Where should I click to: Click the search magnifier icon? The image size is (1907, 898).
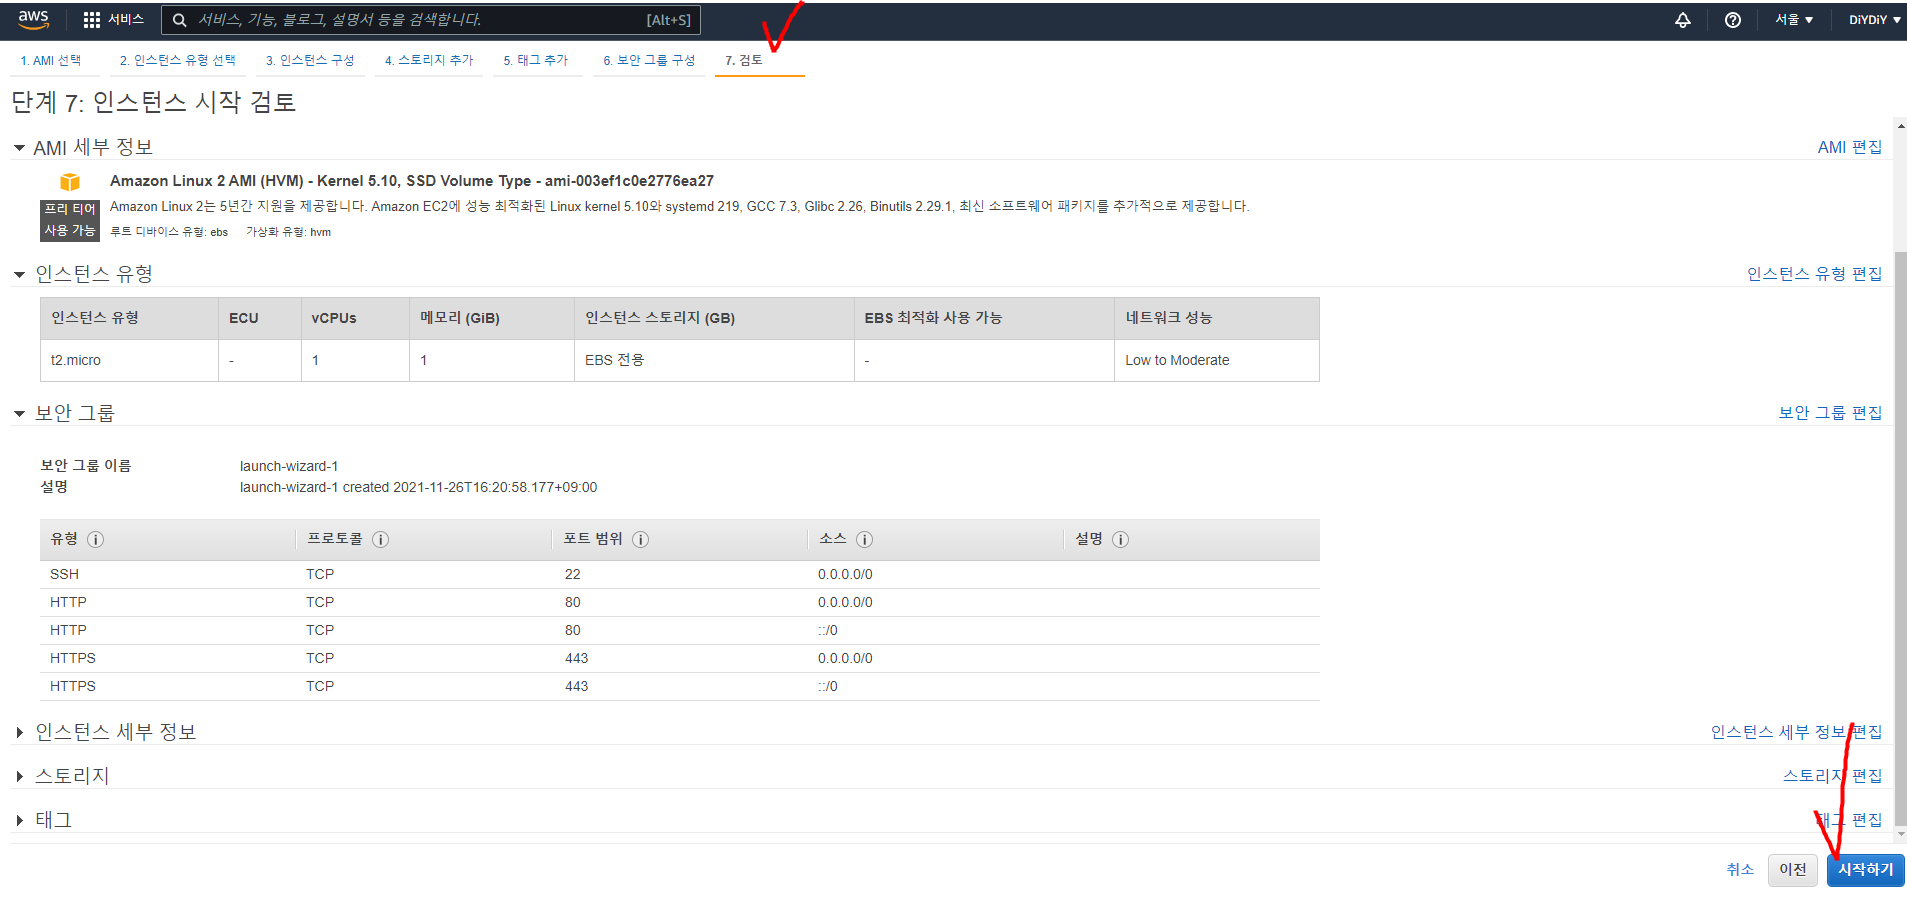180,20
